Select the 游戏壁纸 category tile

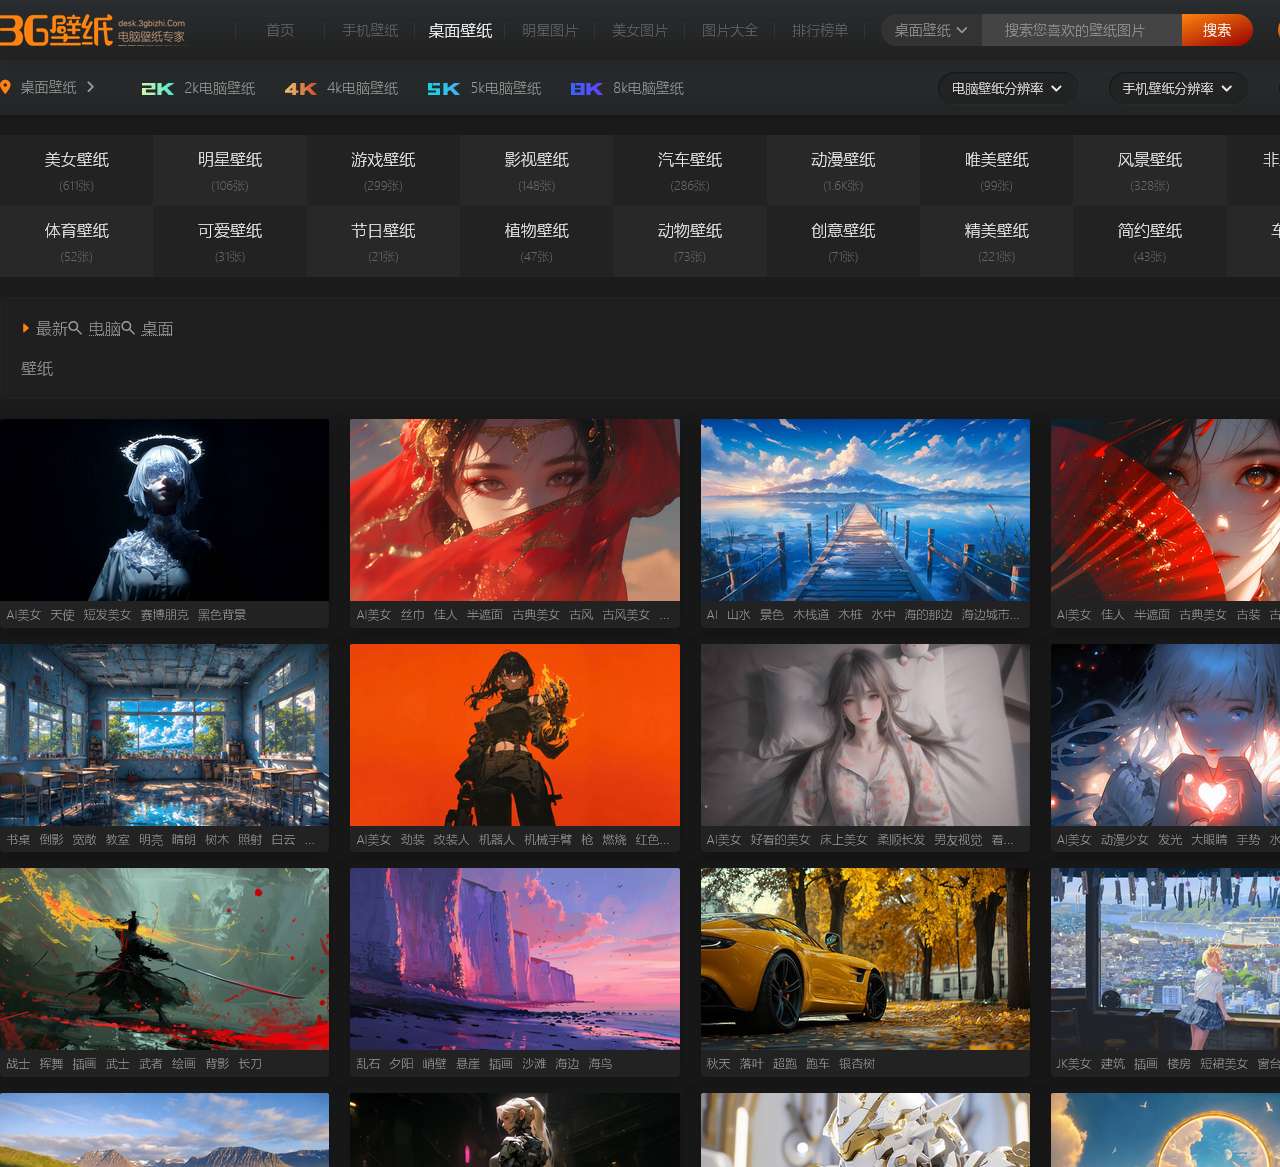point(383,170)
